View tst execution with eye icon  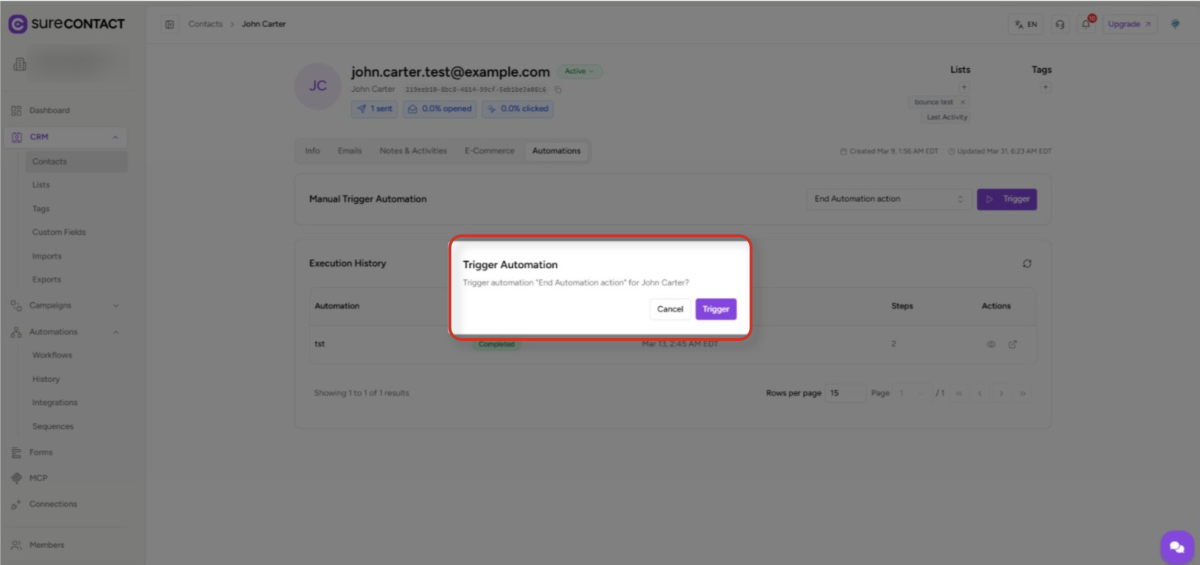coord(992,344)
